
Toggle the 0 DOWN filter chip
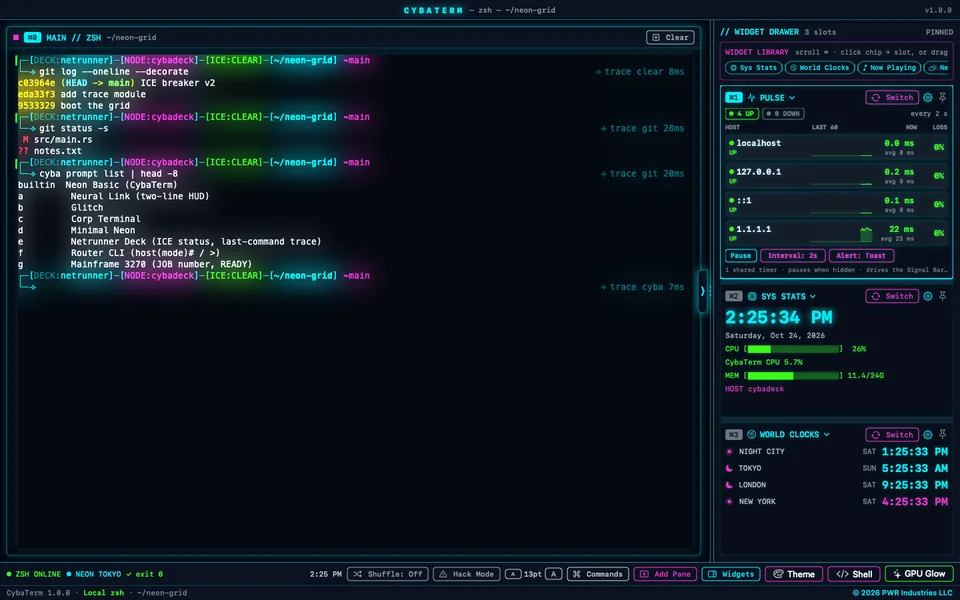pos(783,114)
